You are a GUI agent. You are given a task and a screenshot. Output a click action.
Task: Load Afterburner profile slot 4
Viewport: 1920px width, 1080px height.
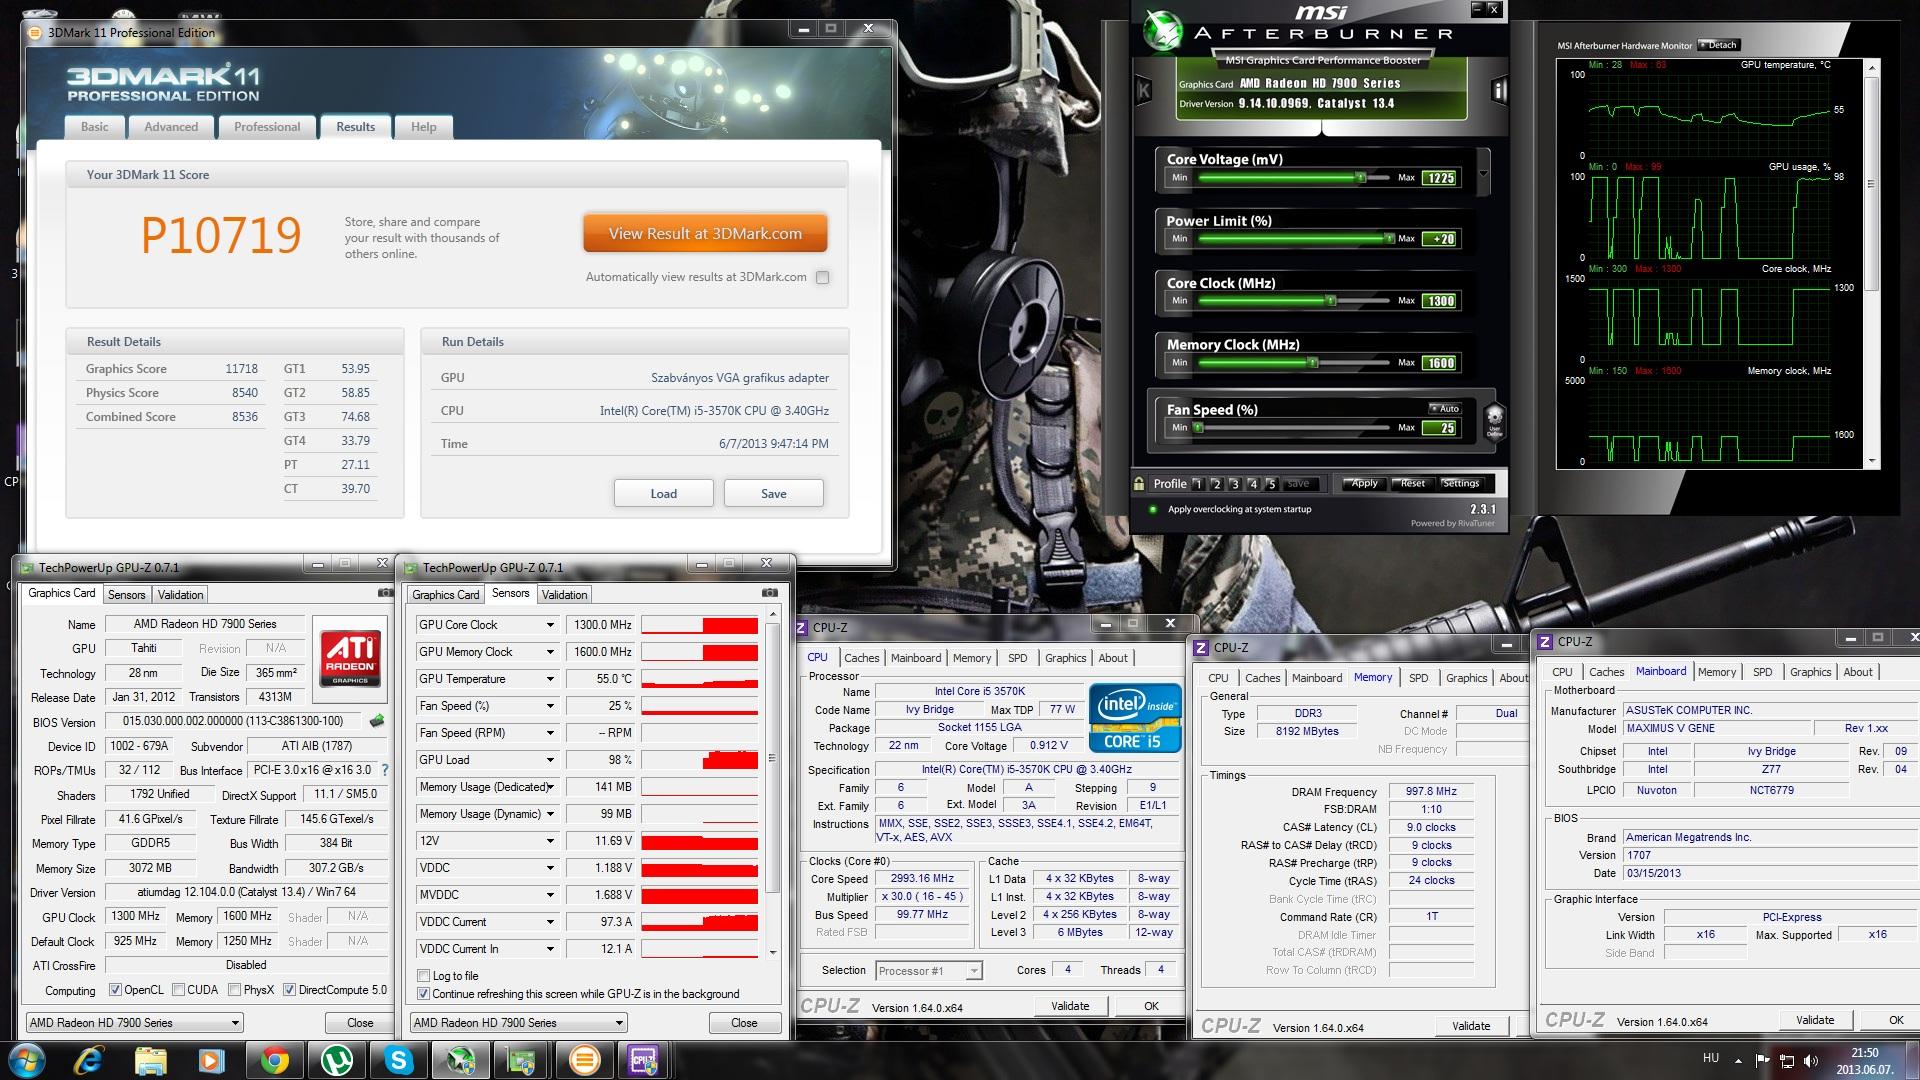[1253, 484]
